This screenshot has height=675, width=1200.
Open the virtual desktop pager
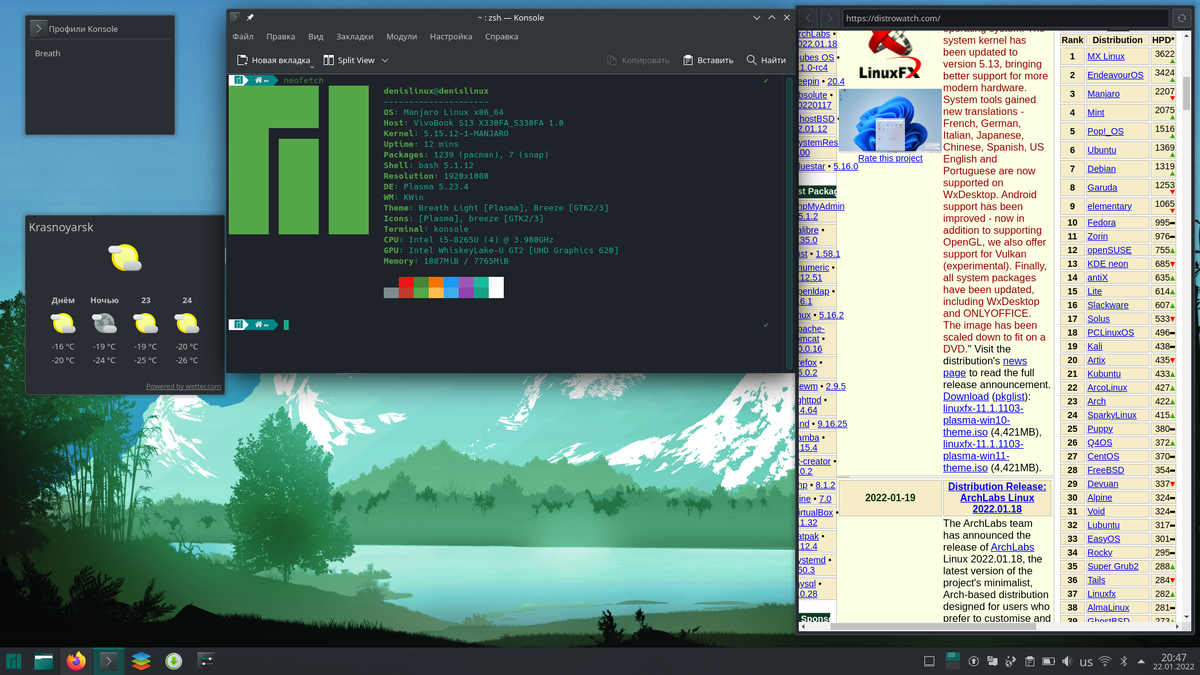click(x=952, y=661)
